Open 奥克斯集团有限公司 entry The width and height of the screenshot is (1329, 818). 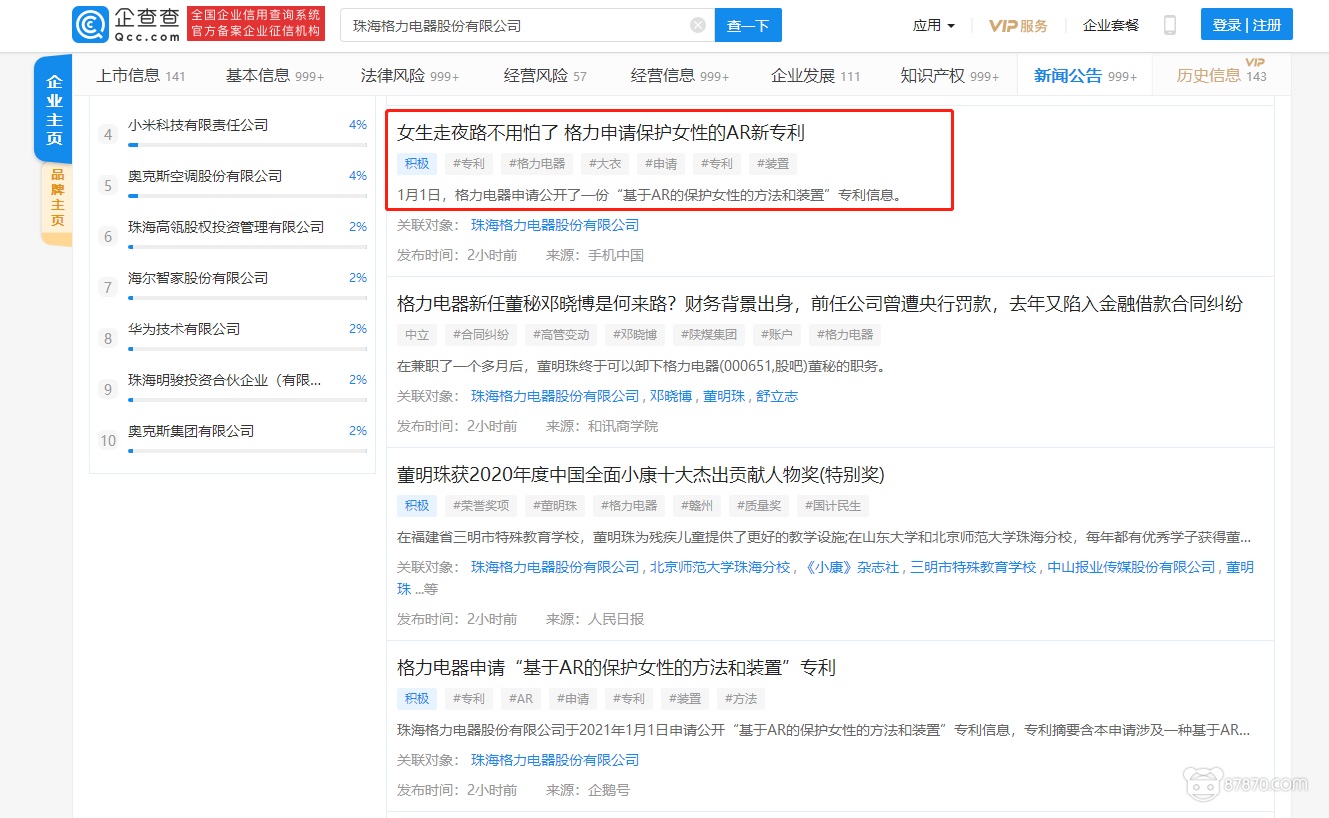coord(191,431)
